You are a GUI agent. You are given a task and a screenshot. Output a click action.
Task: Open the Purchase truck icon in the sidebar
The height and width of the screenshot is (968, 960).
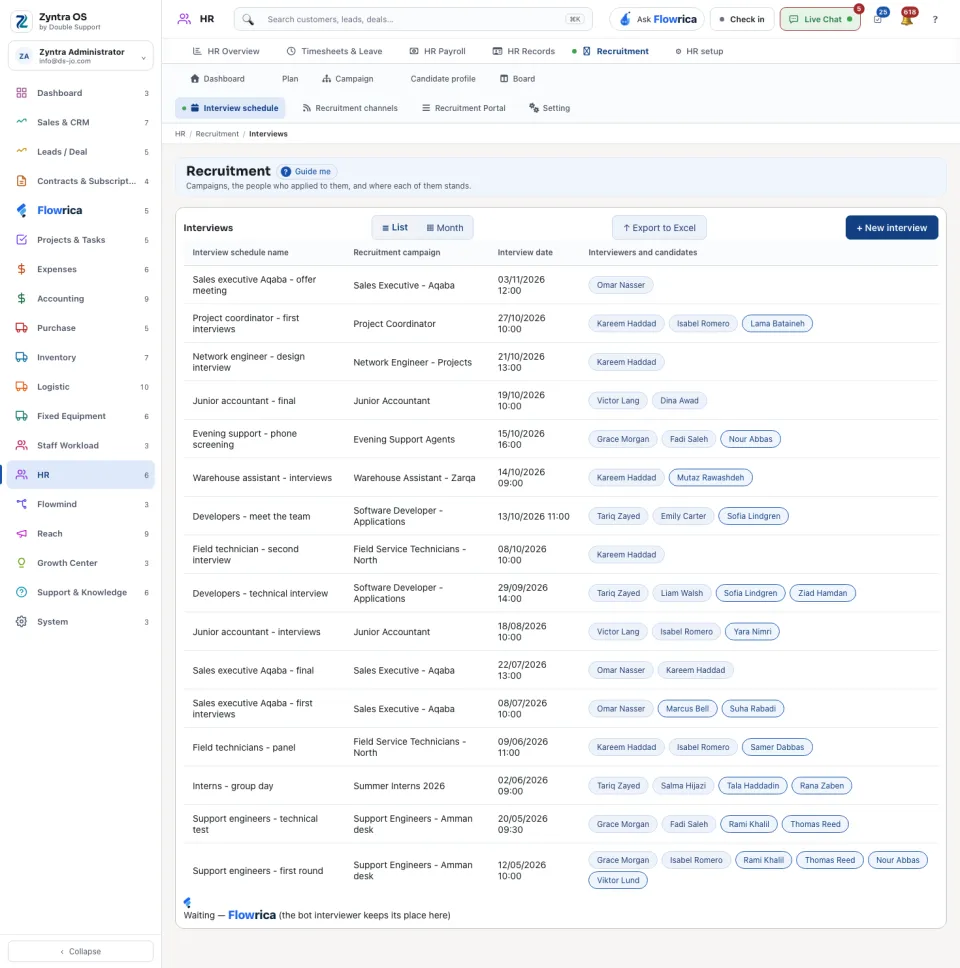22,328
